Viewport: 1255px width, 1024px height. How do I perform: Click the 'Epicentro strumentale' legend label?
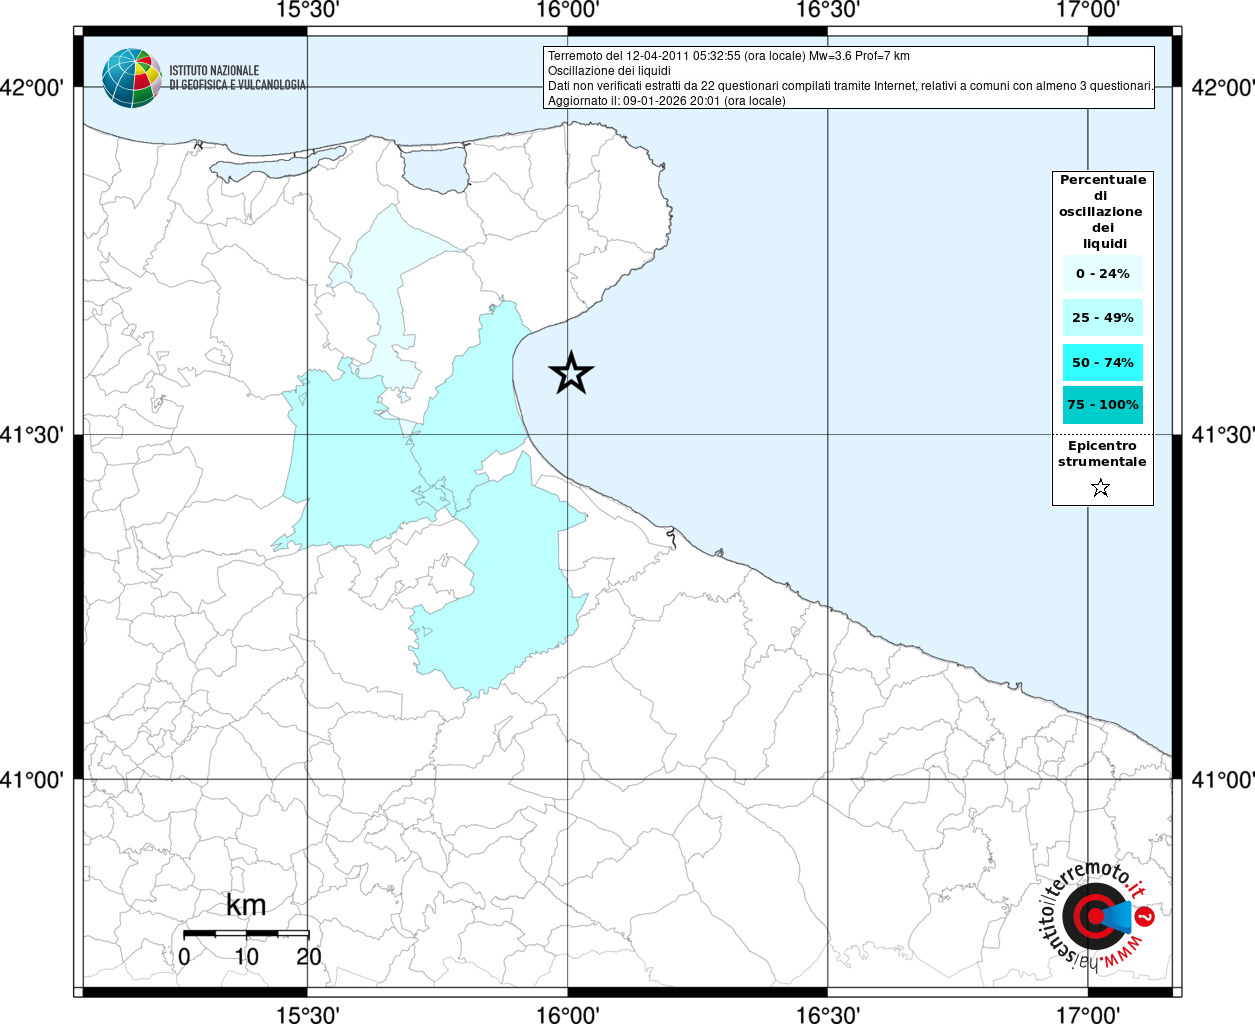tap(1102, 454)
